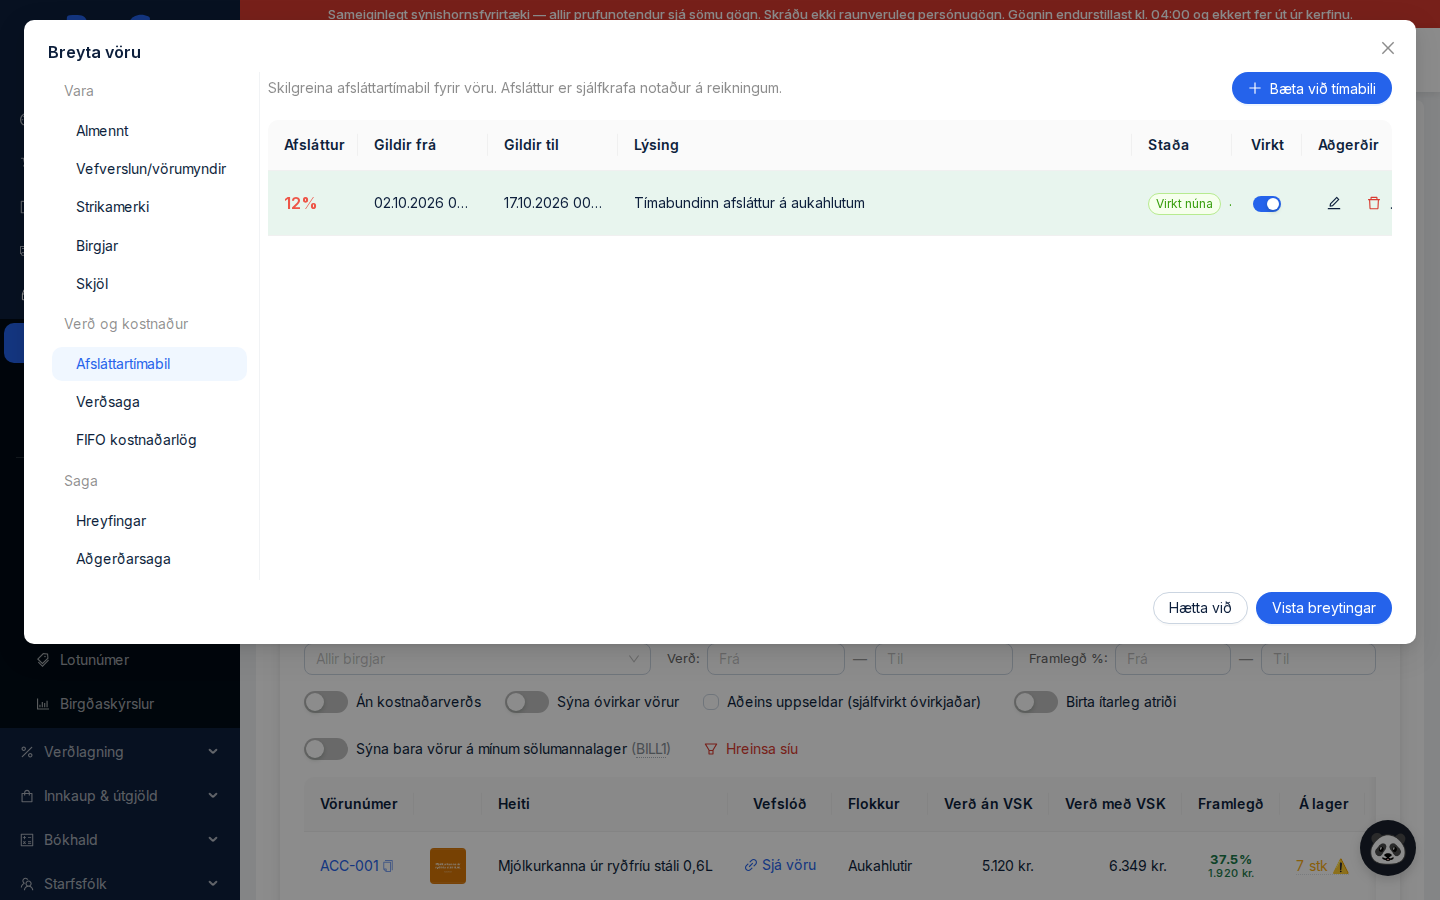The image size is (1440, 900).
Task: Edit the 12% discount period row
Action: pyautogui.click(x=1334, y=203)
